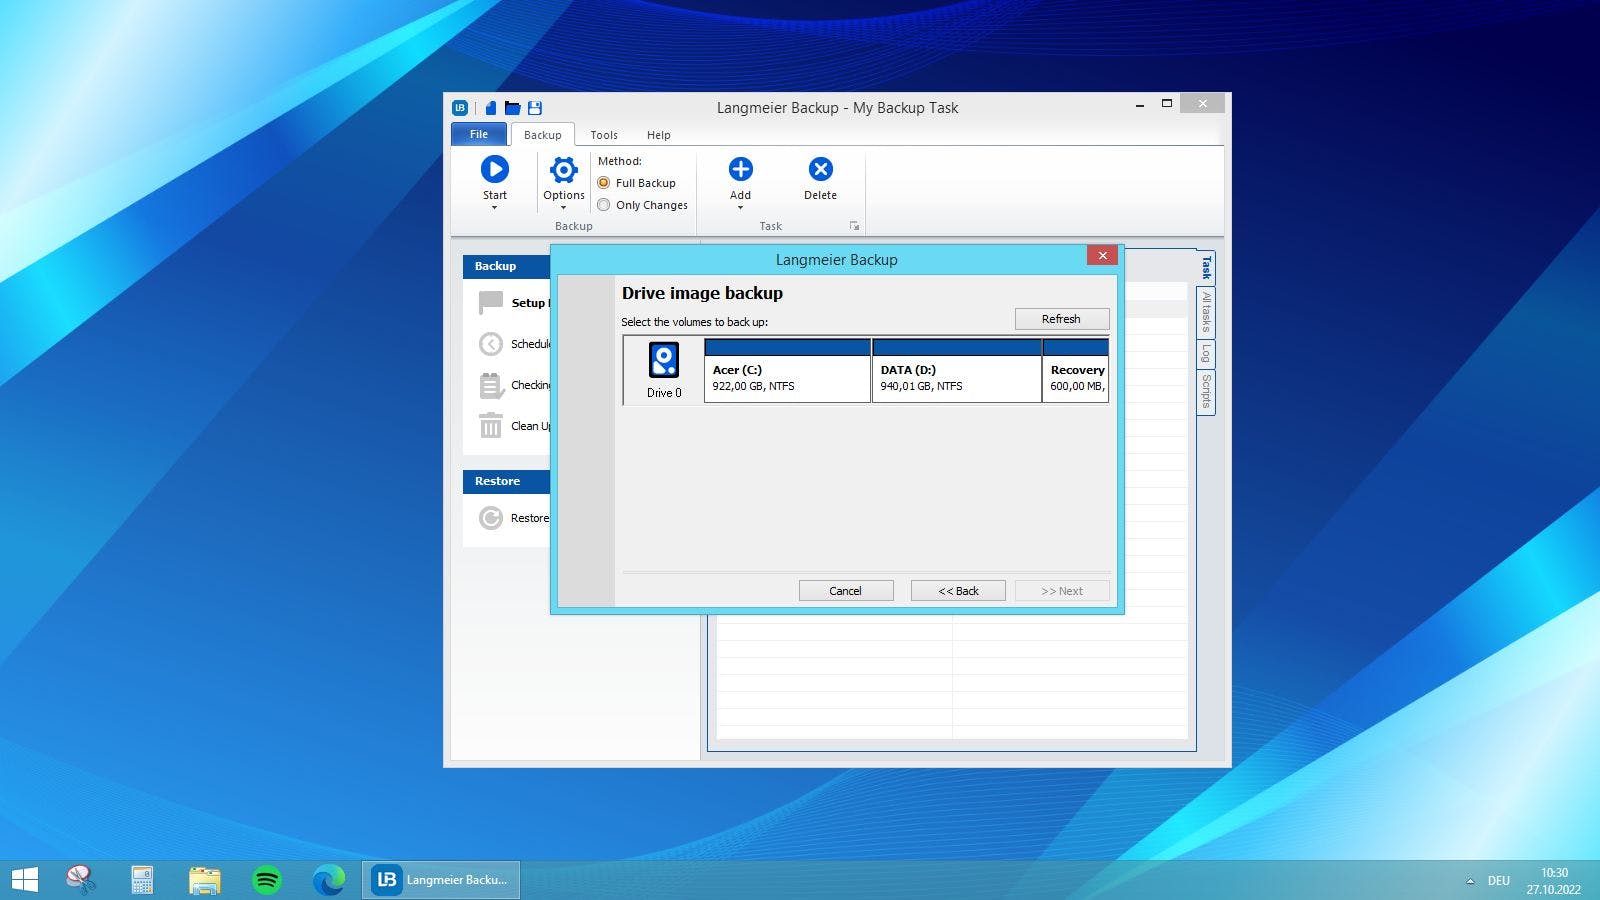Open Spotify from the taskbar
Image resolution: width=1600 pixels, height=900 pixels.
click(267, 880)
